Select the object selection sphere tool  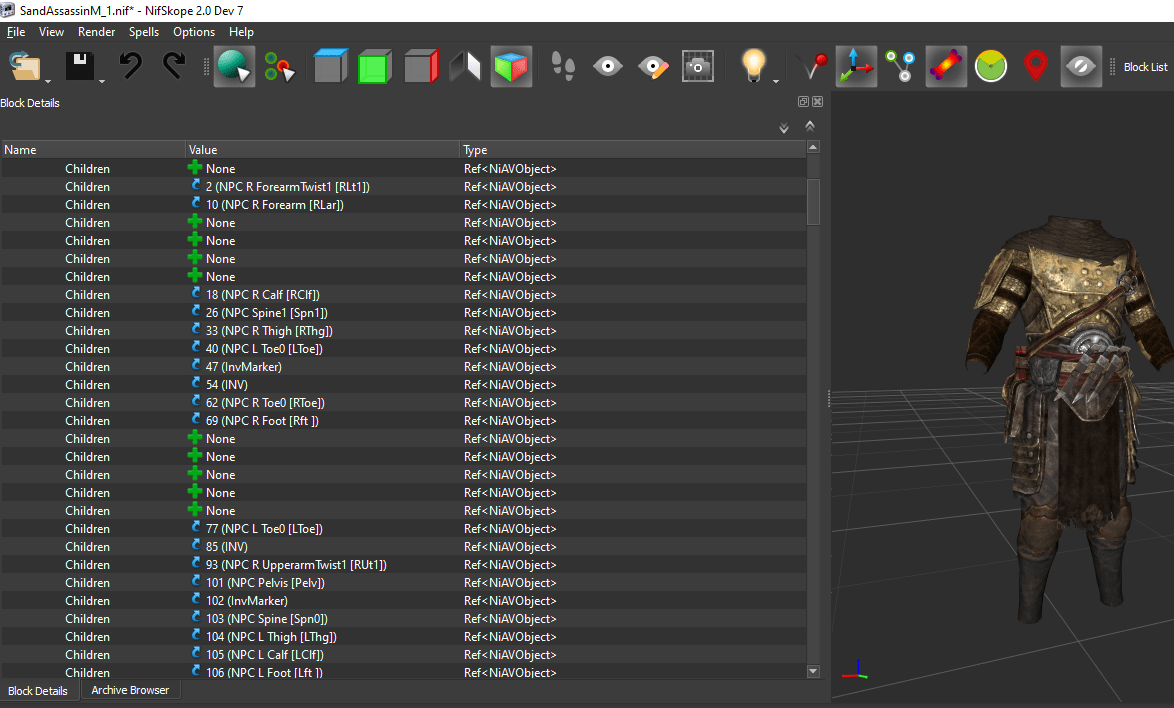234,67
